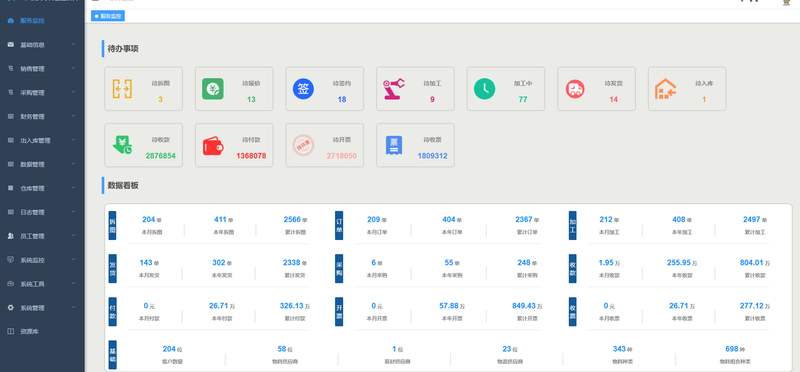
Task: Click the 待办事项 section heading
Action: [x=123, y=49]
